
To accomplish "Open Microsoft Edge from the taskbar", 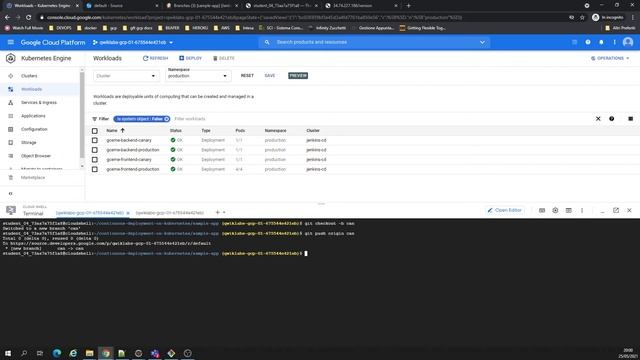I will [x=57, y=353].
